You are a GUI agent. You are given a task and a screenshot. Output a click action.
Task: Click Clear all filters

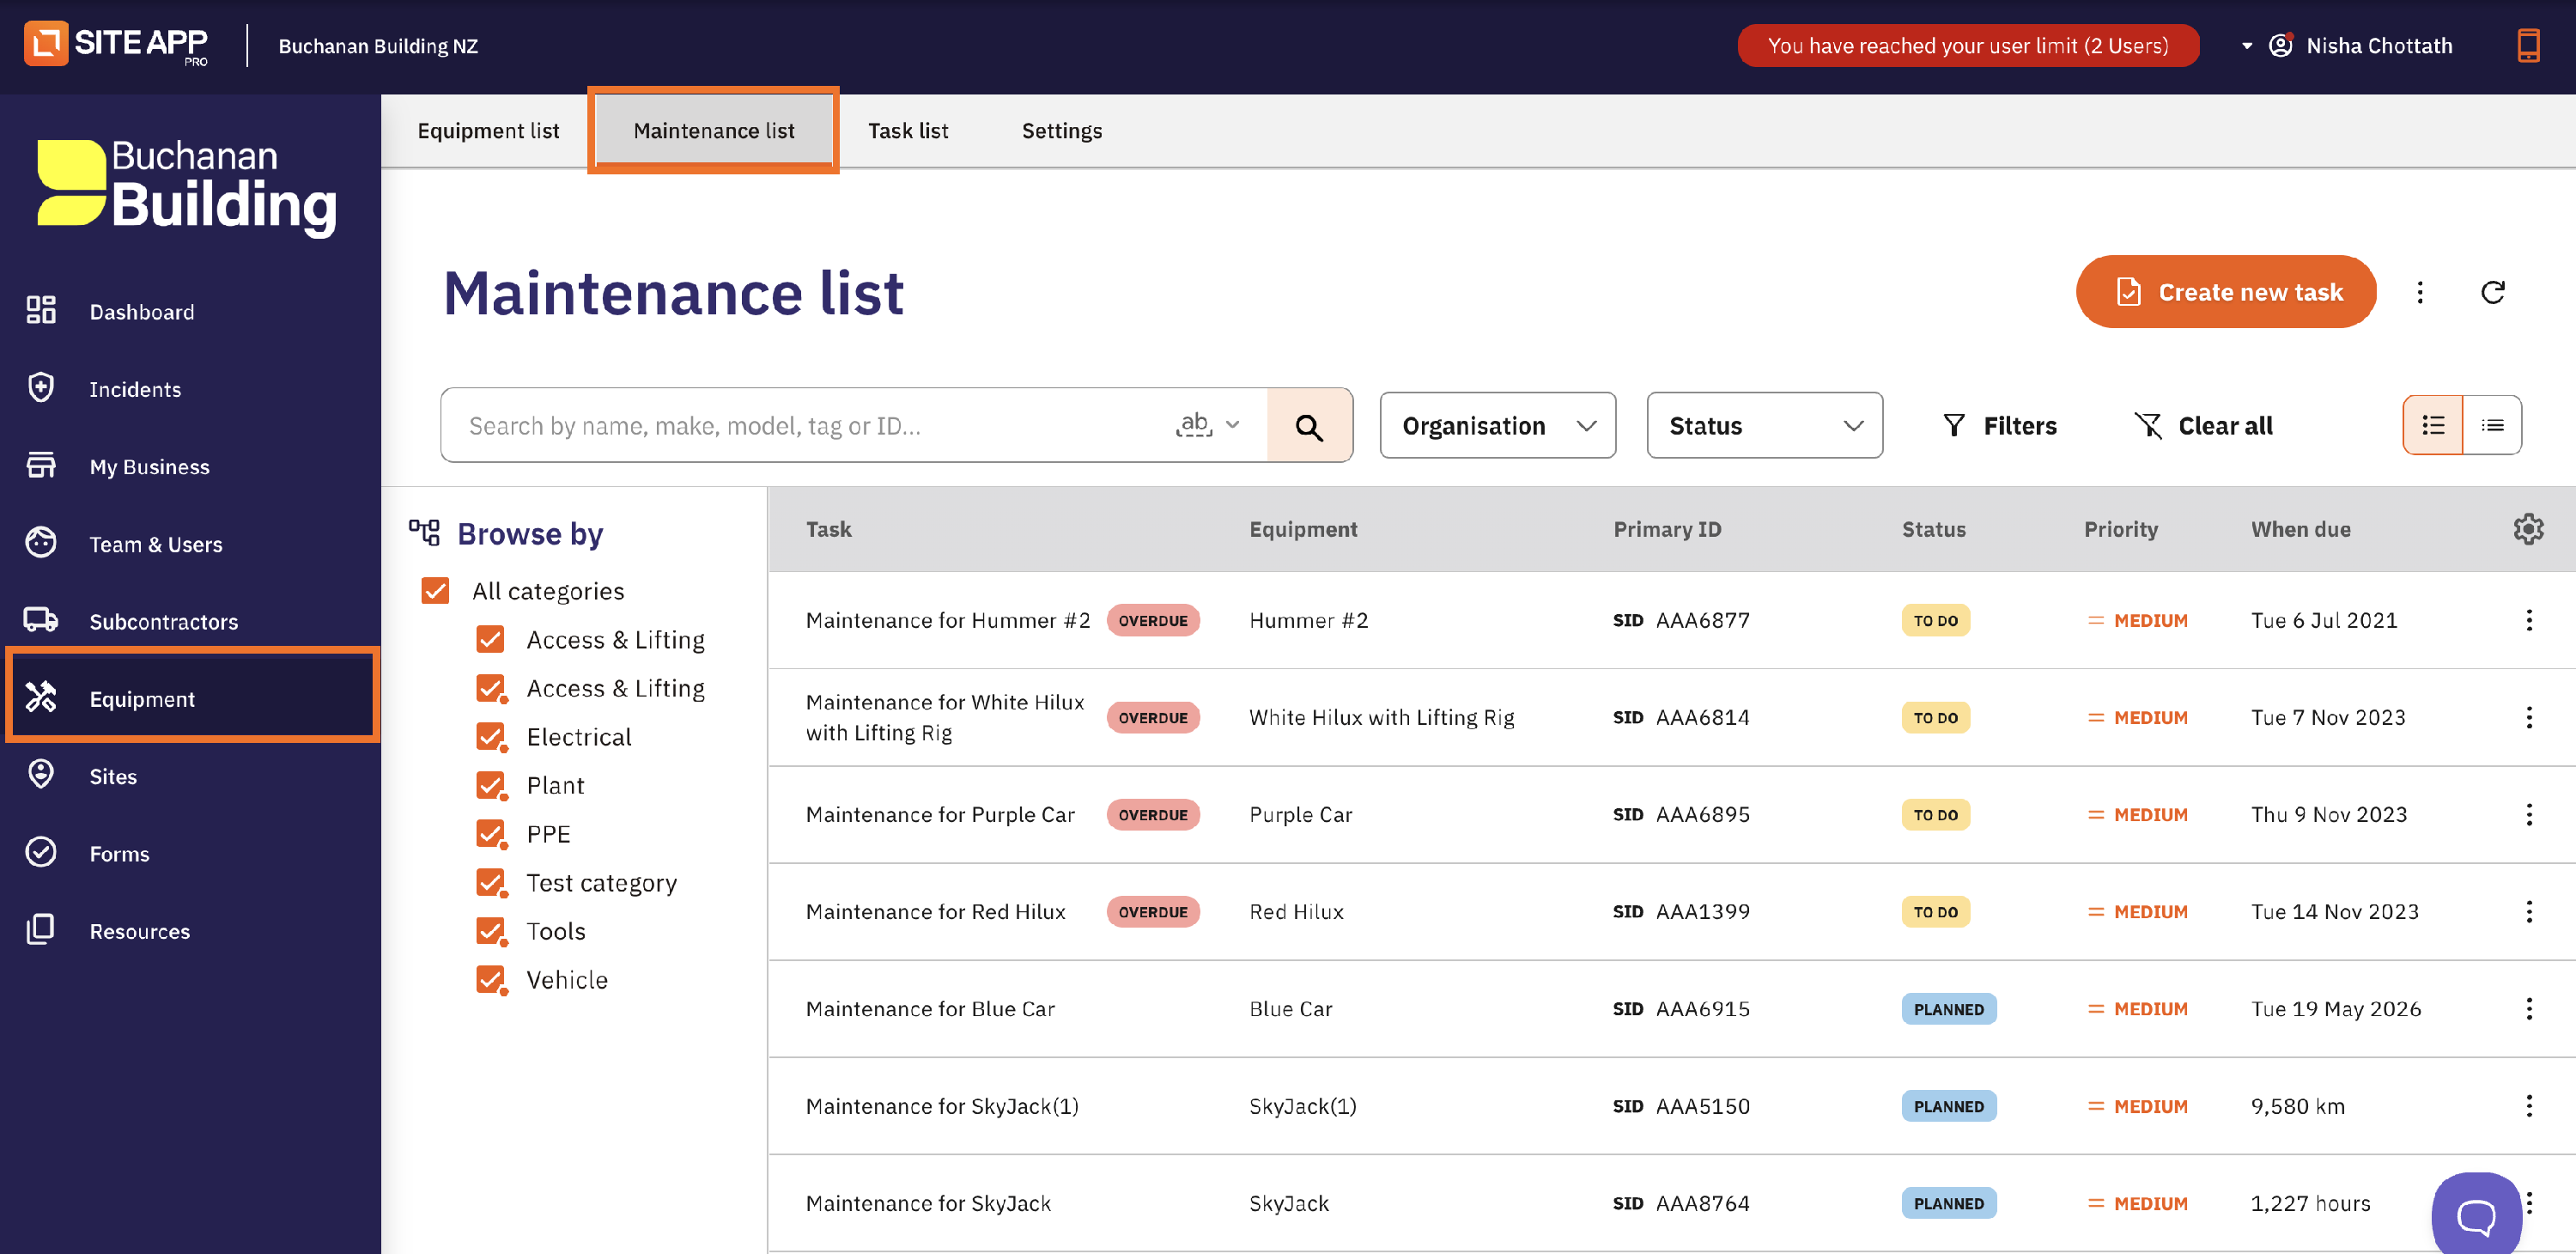tap(2204, 426)
